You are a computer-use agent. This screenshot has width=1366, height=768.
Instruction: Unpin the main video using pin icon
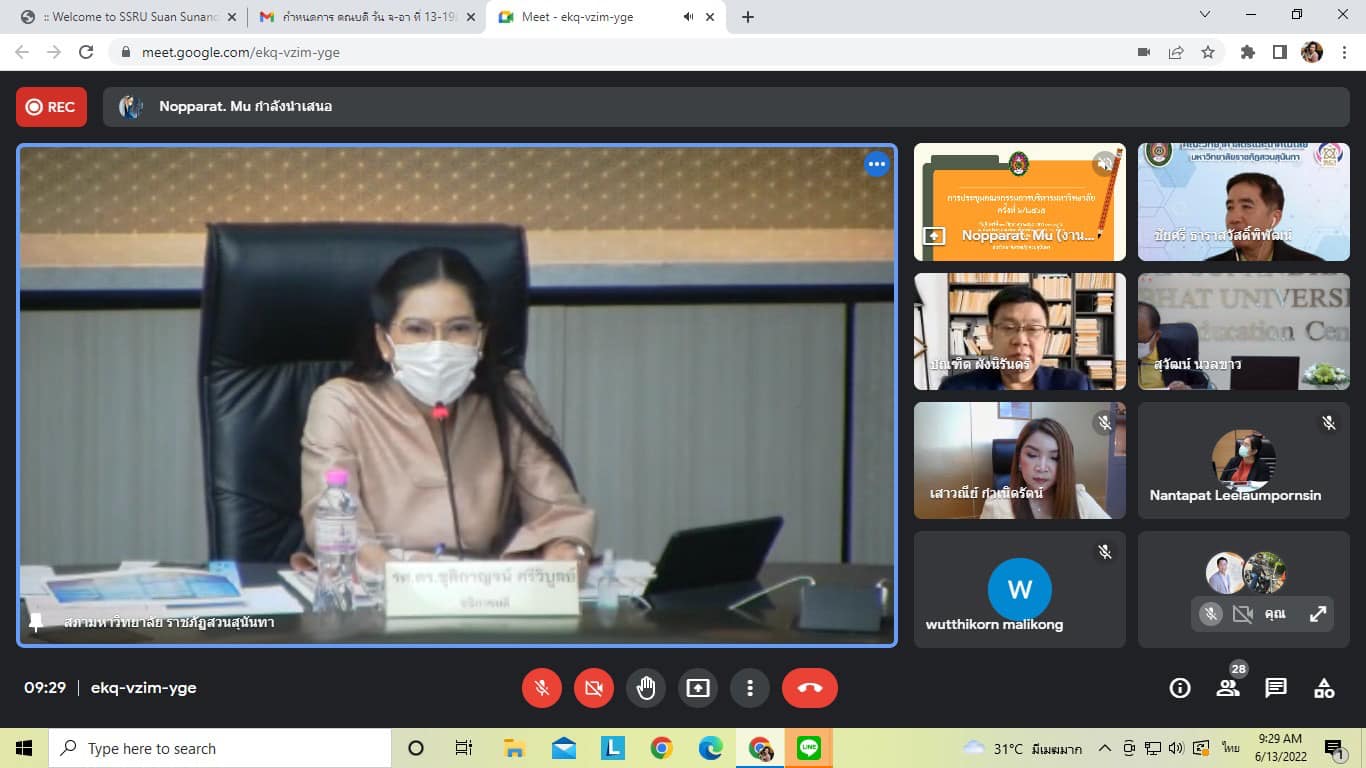point(36,622)
